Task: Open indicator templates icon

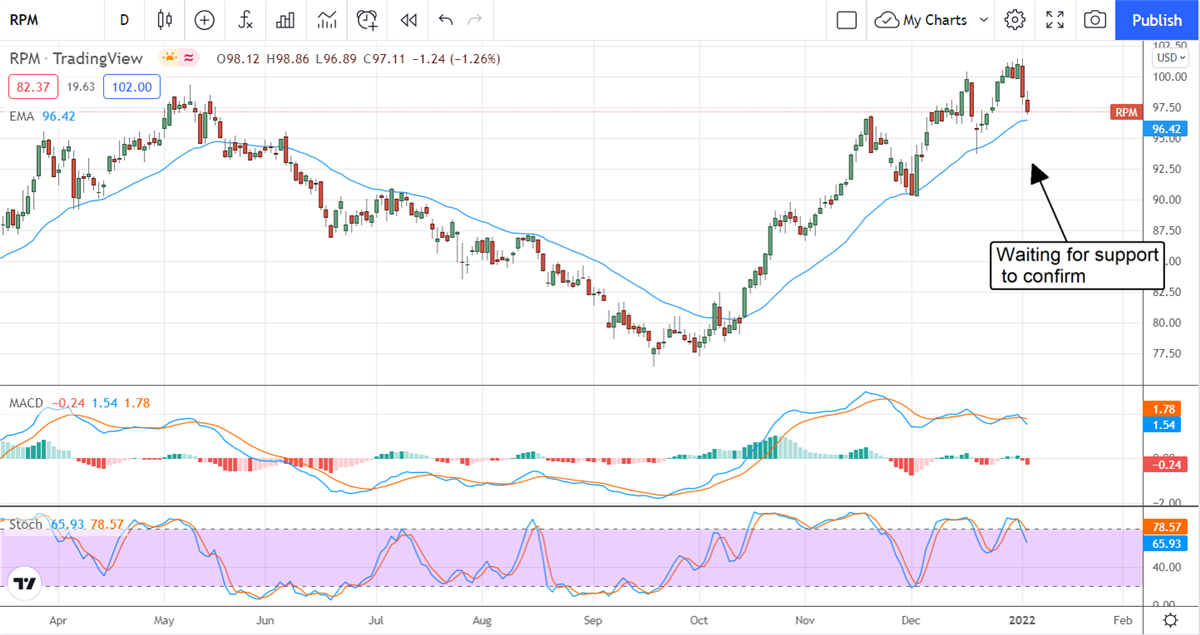Action: click(x=326, y=20)
